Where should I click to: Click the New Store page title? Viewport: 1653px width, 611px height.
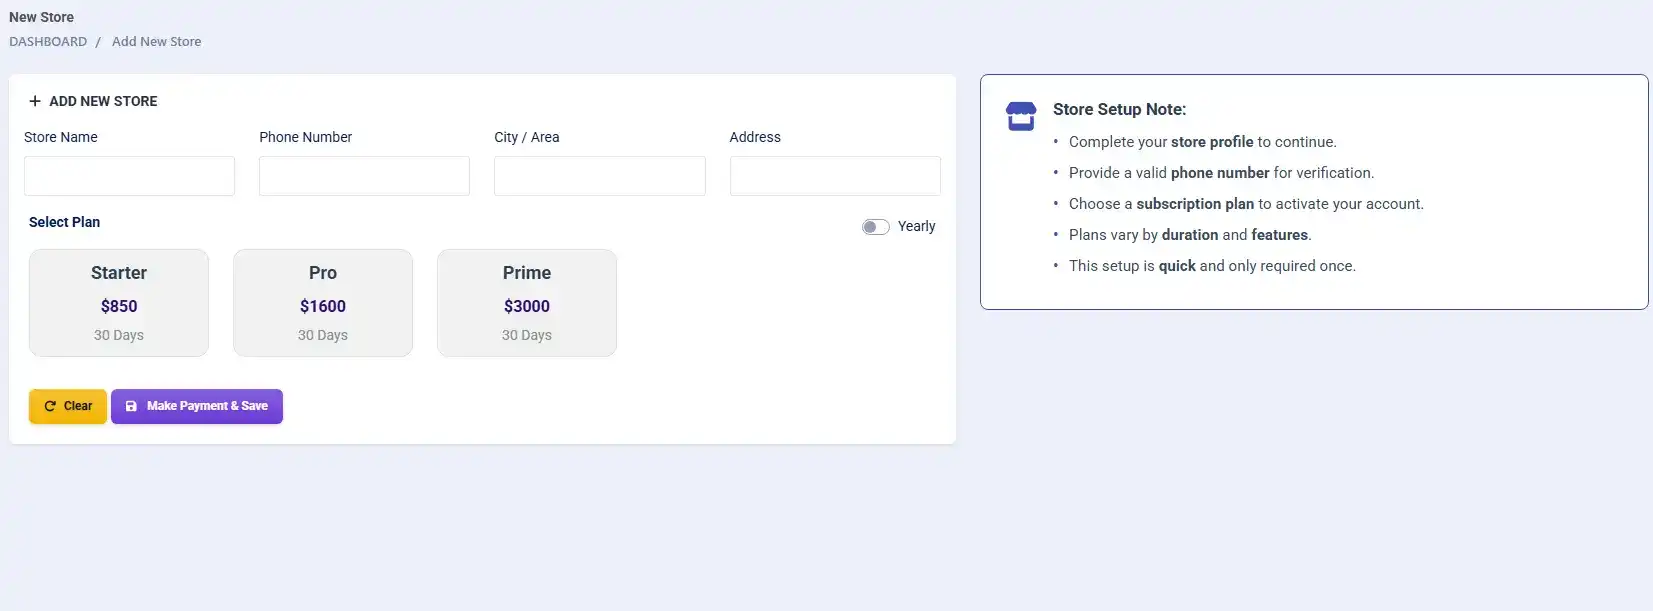(41, 17)
